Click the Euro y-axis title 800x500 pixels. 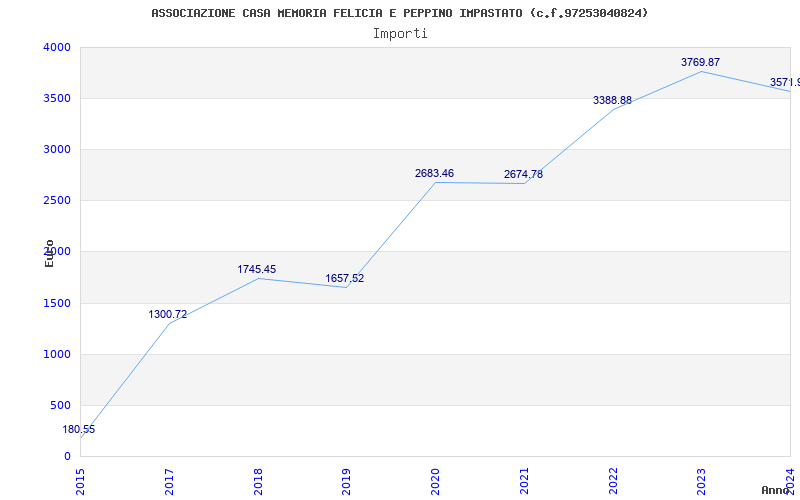point(49,253)
